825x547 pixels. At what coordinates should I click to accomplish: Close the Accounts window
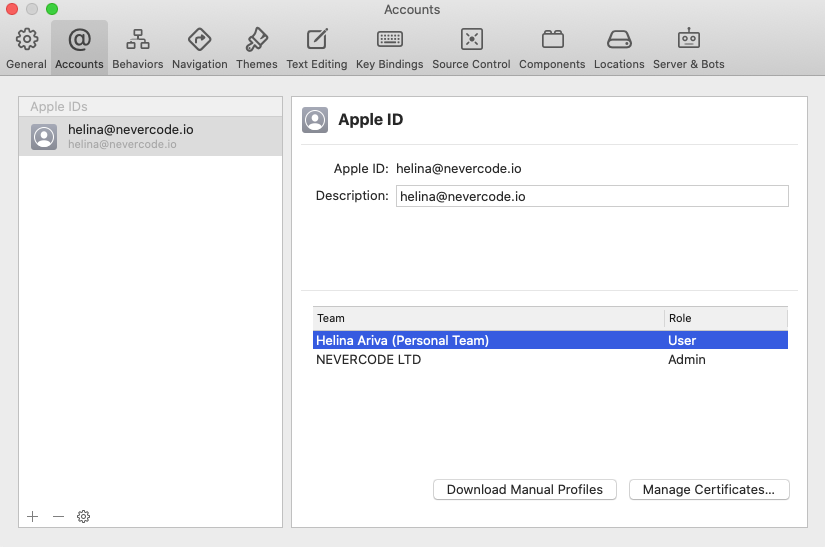(12, 9)
